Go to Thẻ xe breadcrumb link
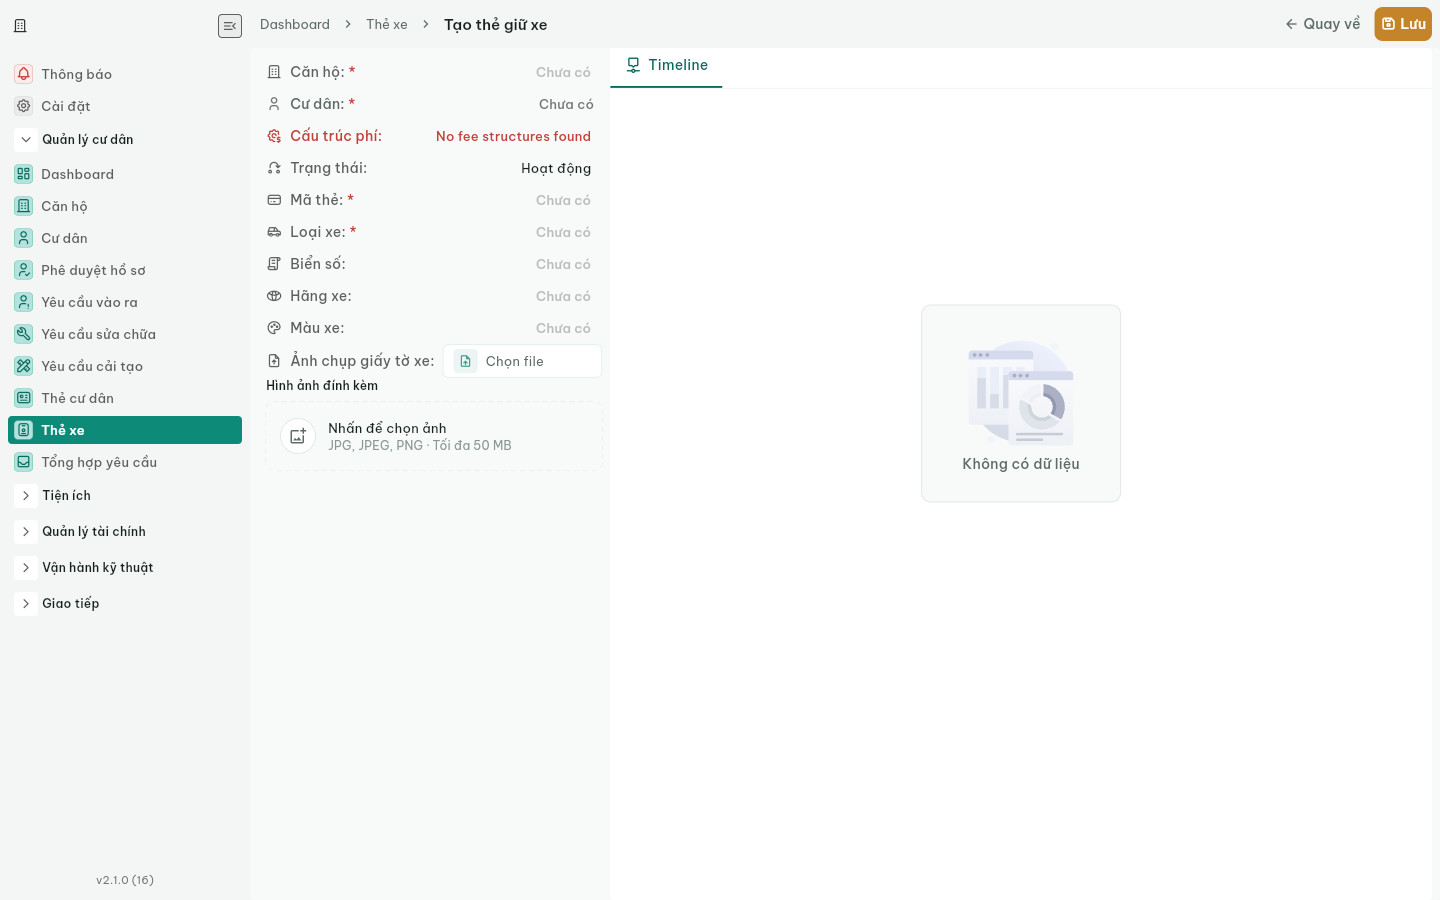This screenshot has width=1440, height=900. click(387, 24)
